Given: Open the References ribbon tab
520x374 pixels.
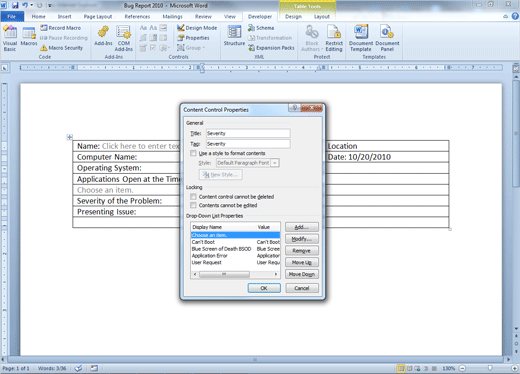Looking at the screenshot, I should 137,17.
